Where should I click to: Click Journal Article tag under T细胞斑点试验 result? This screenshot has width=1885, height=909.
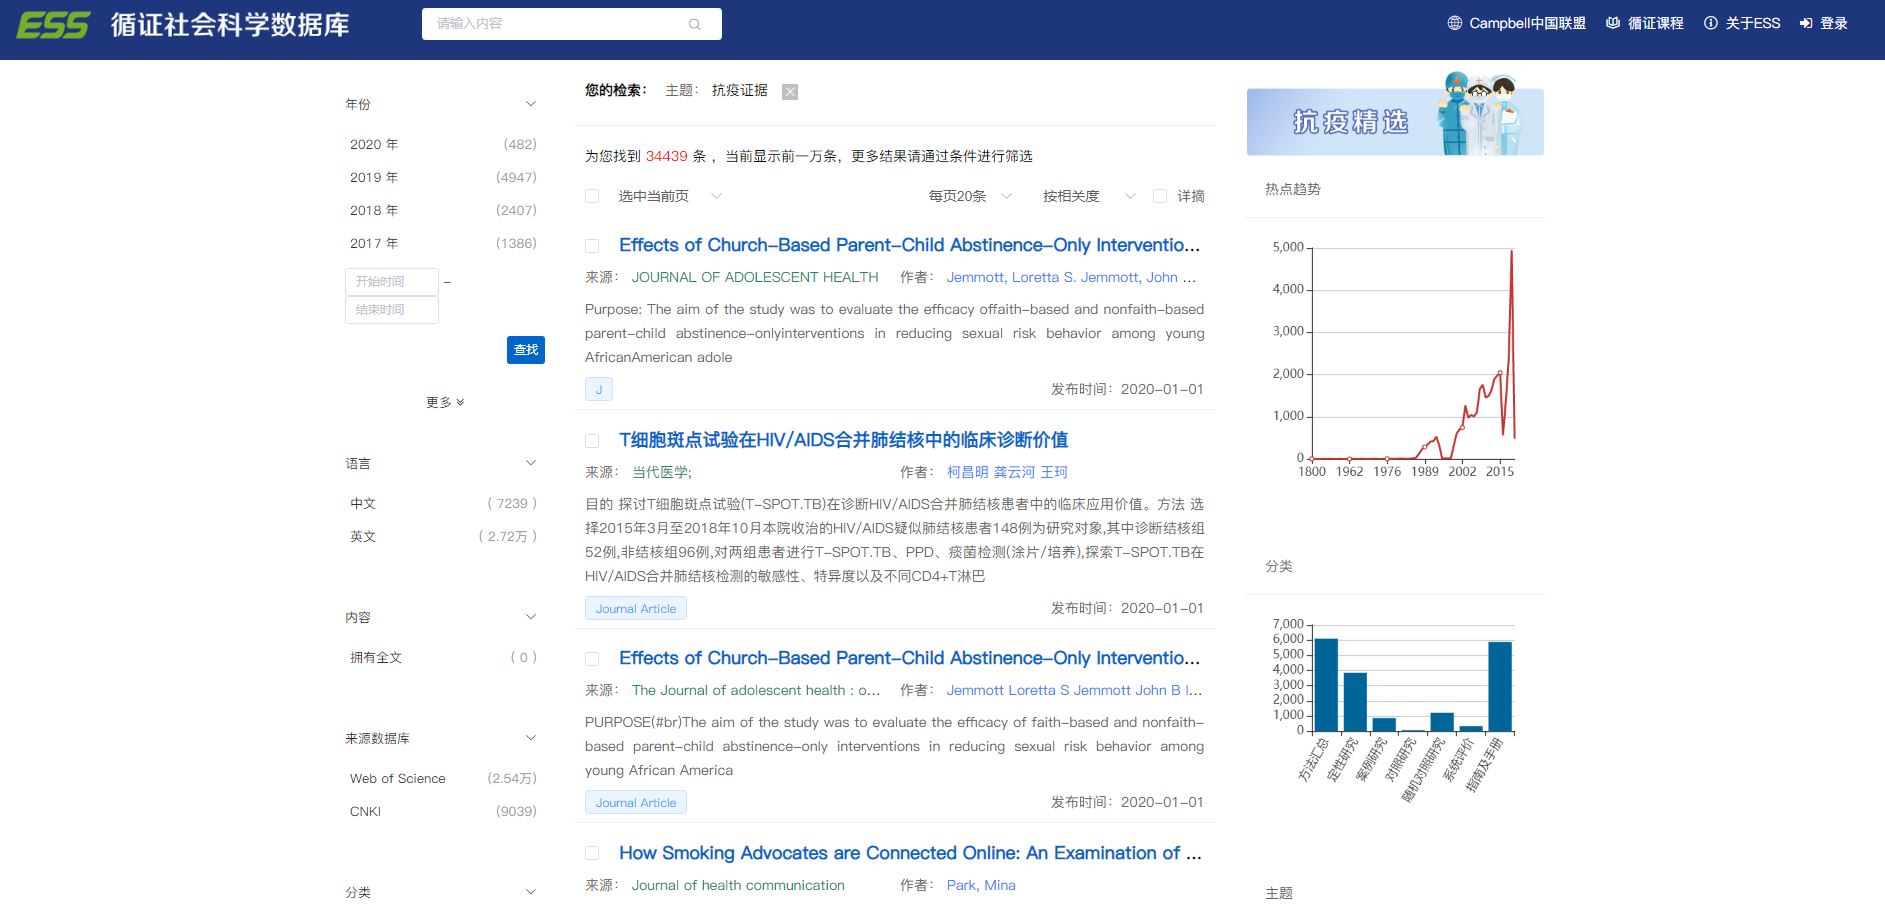(x=636, y=608)
